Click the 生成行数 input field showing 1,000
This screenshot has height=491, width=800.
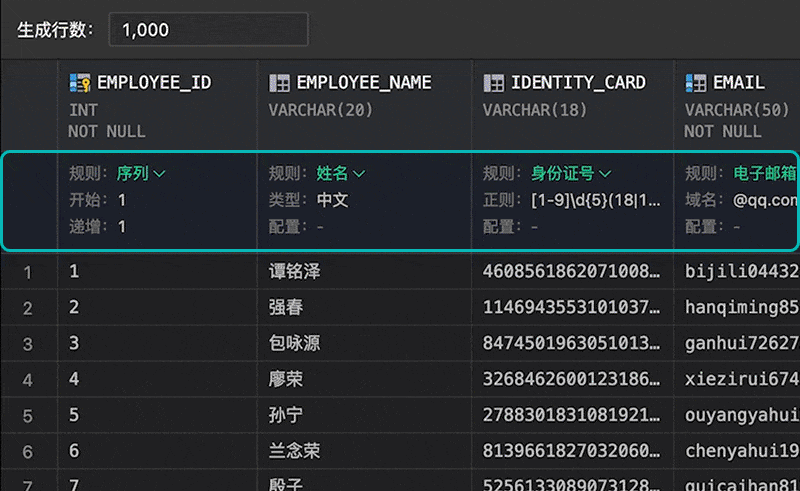coord(209,30)
